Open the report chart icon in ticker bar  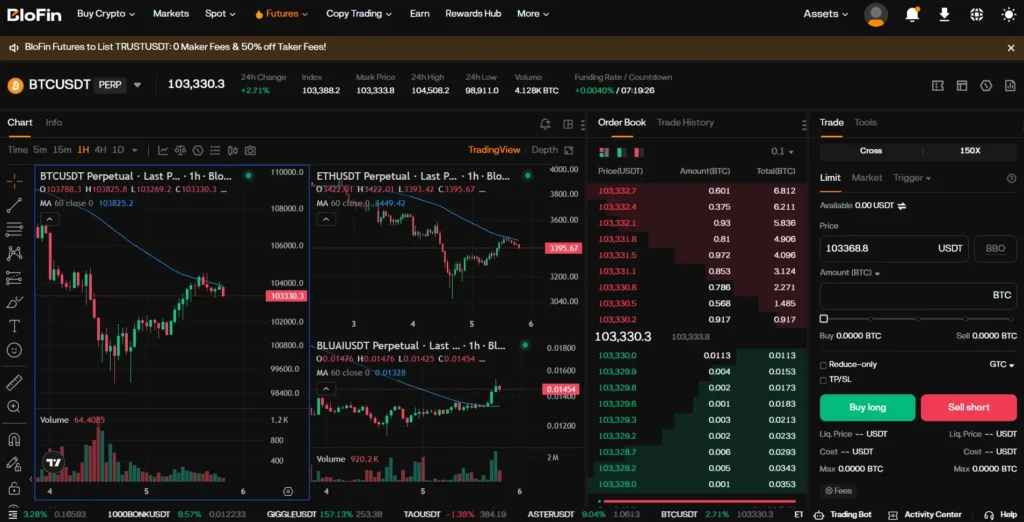click(x=1010, y=86)
